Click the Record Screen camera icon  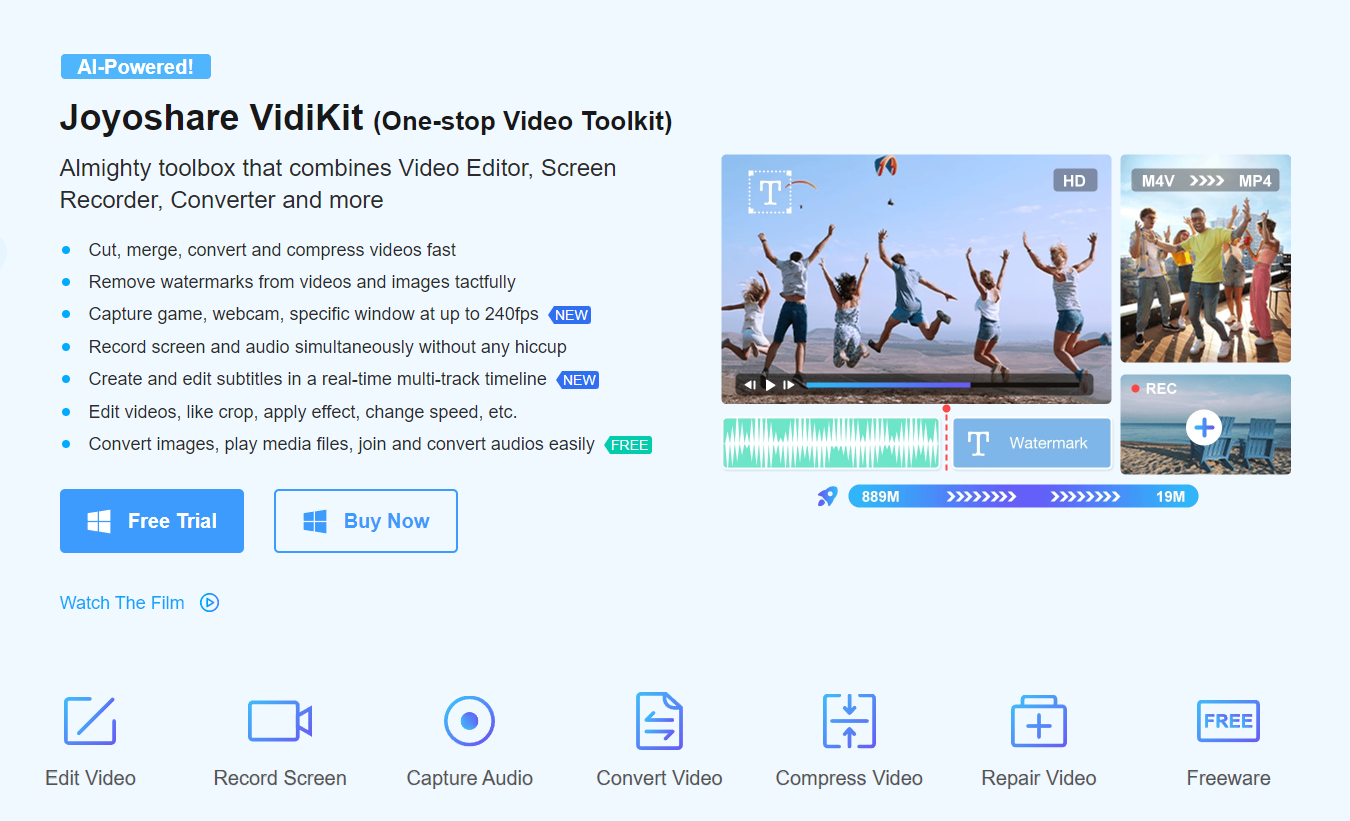pos(280,720)
